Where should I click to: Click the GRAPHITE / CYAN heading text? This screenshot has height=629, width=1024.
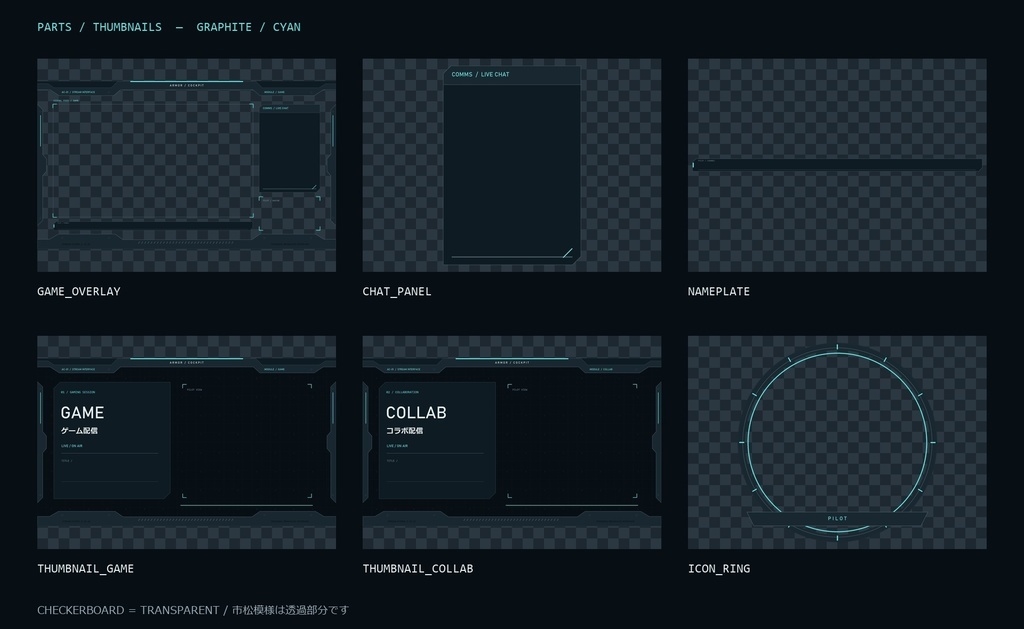coord(248,27)
